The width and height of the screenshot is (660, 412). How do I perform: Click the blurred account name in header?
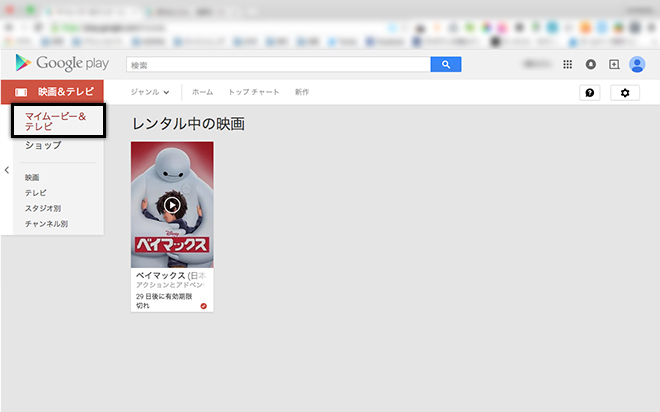point(537,64)
